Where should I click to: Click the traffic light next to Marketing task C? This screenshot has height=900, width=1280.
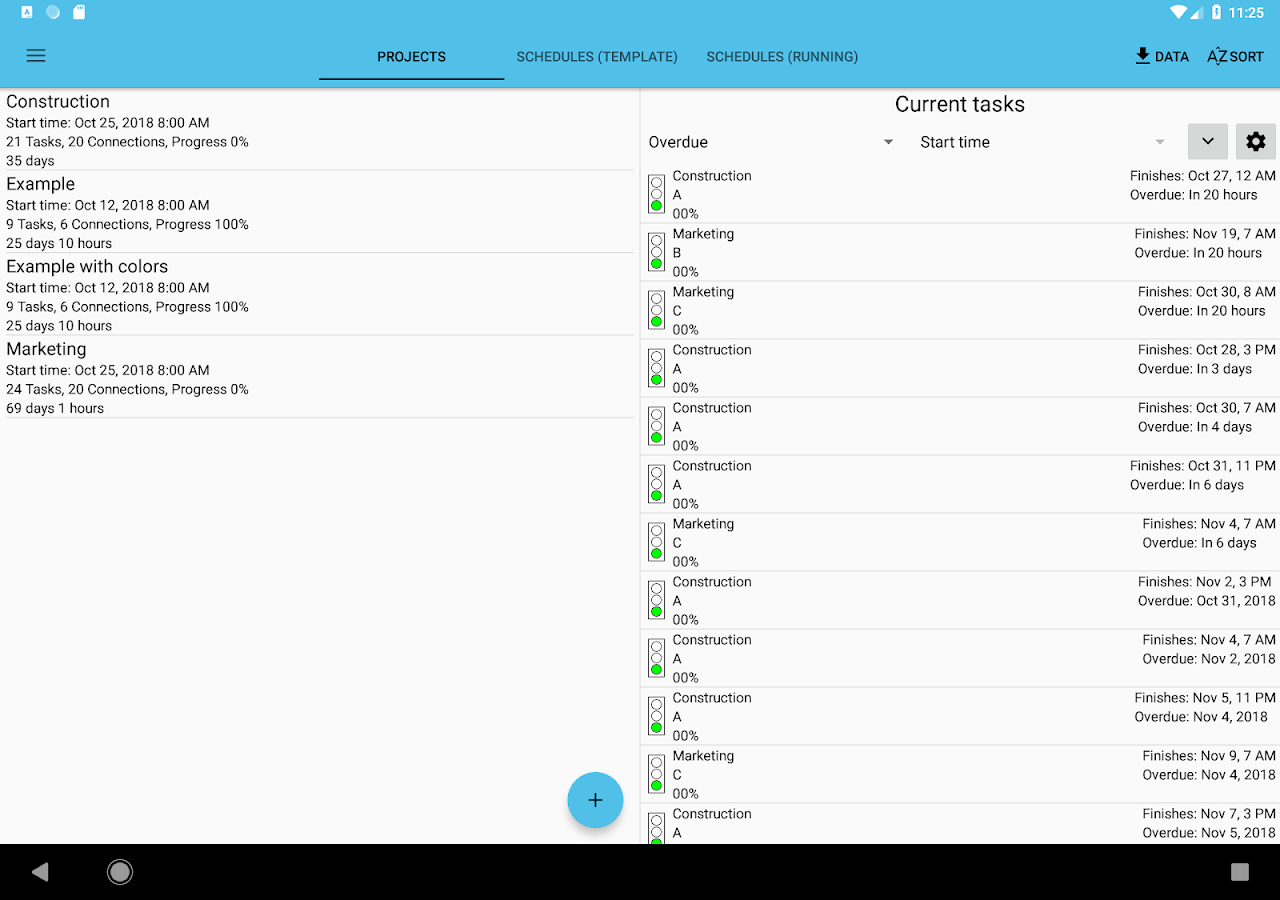(656, 310)
